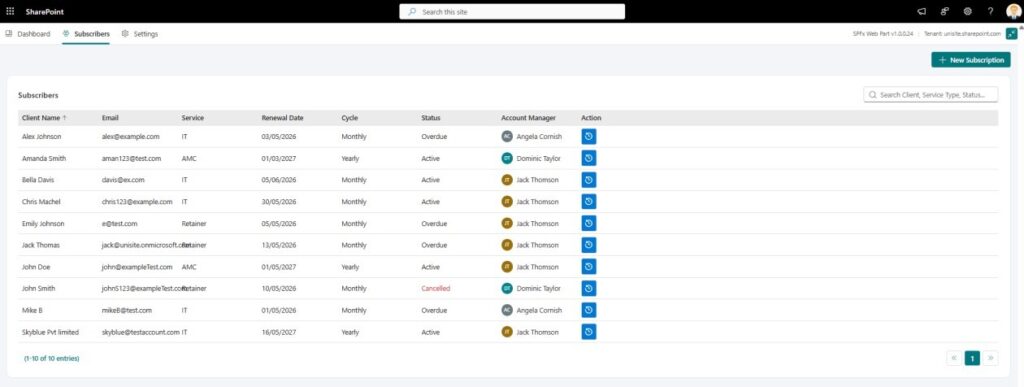Click renewal history icon for John Doe
1024x387 pixels.
point(588,266)
